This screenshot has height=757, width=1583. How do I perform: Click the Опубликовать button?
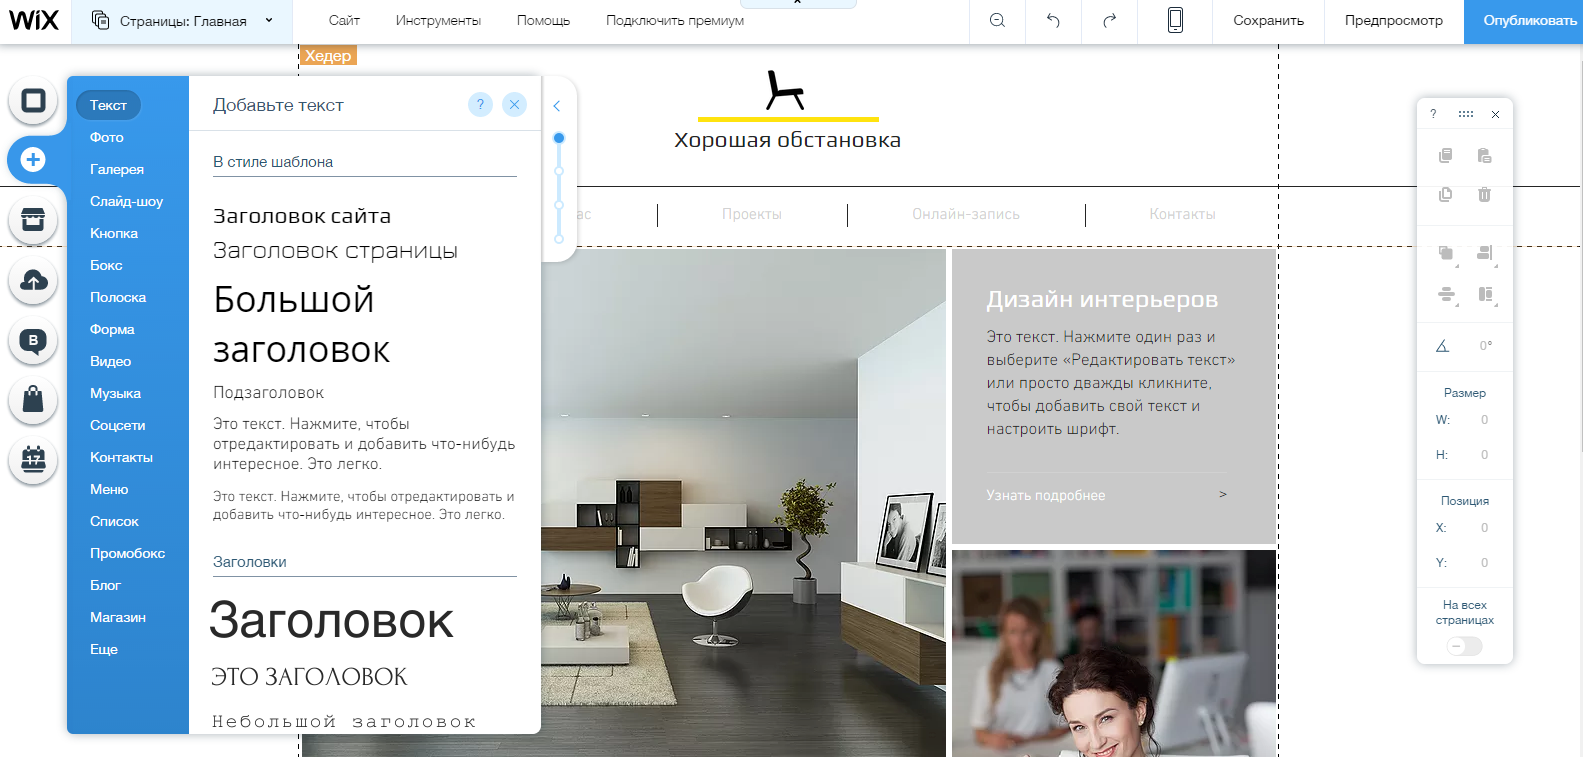(1525, 20)
